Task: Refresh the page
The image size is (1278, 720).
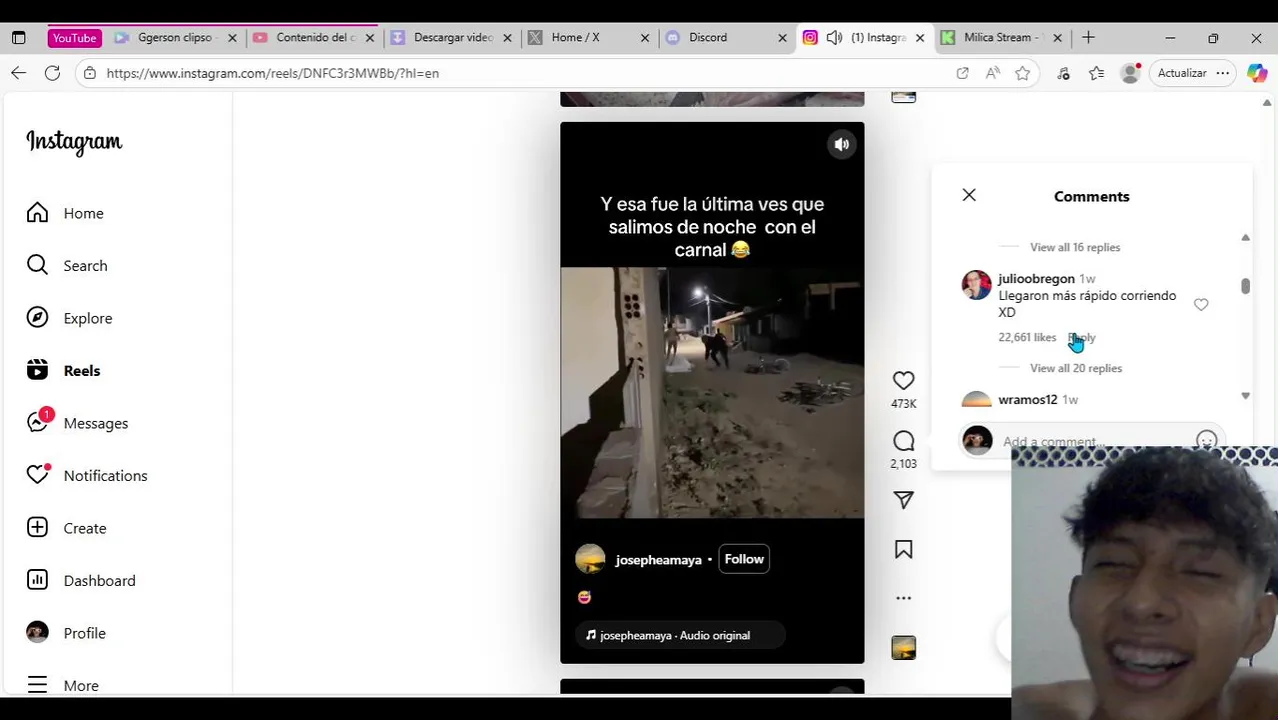Action: pos(52,73)
